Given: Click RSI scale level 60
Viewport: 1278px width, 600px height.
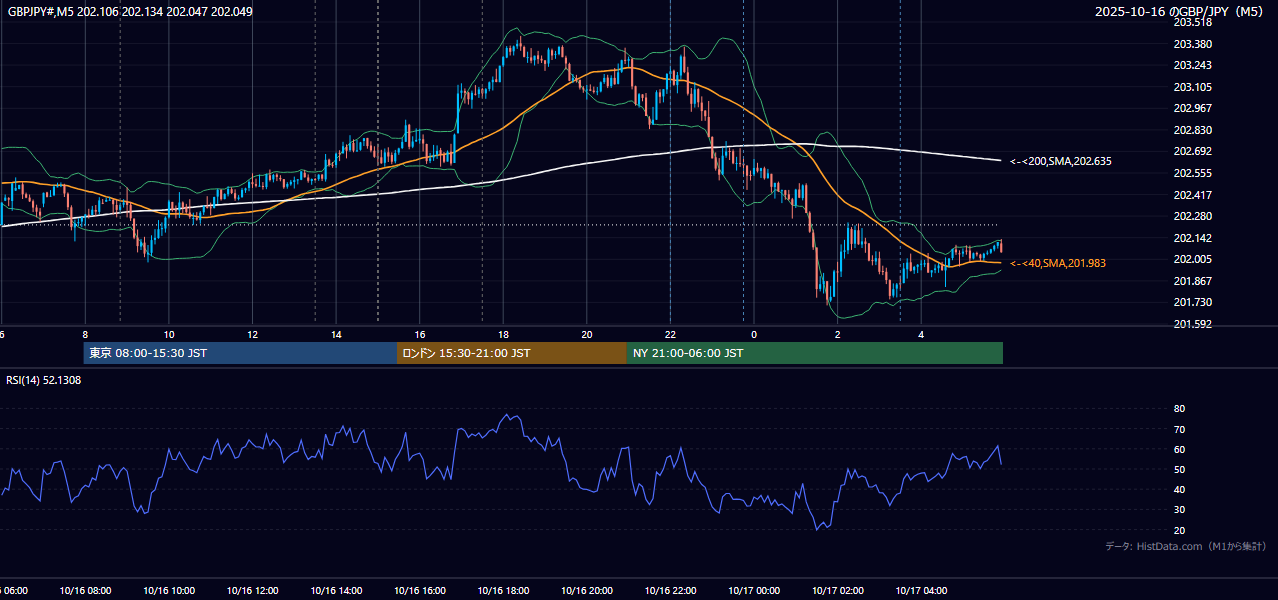Looking at the screenshot, I should coord(1179,449).
